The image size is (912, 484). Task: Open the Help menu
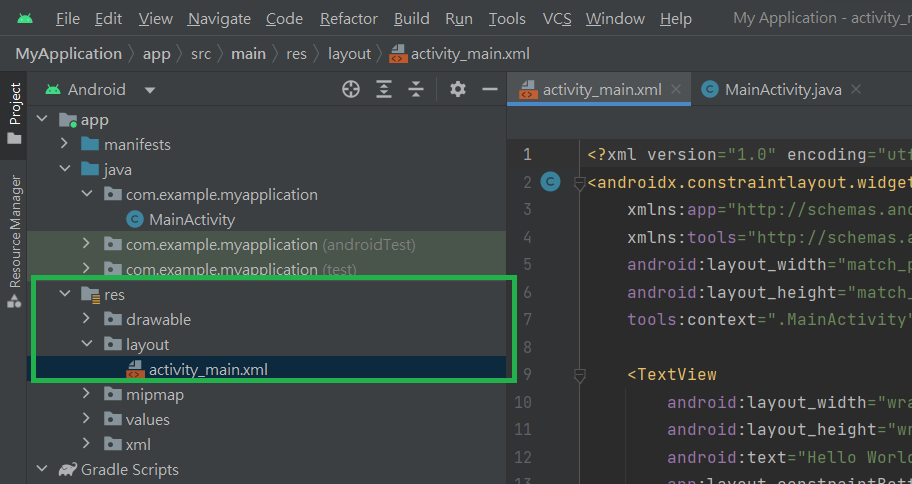(x=676, y=19)
